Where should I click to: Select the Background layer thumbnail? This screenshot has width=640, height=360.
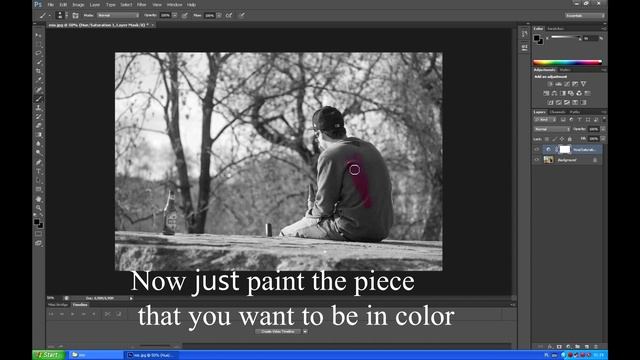[549, 160]
